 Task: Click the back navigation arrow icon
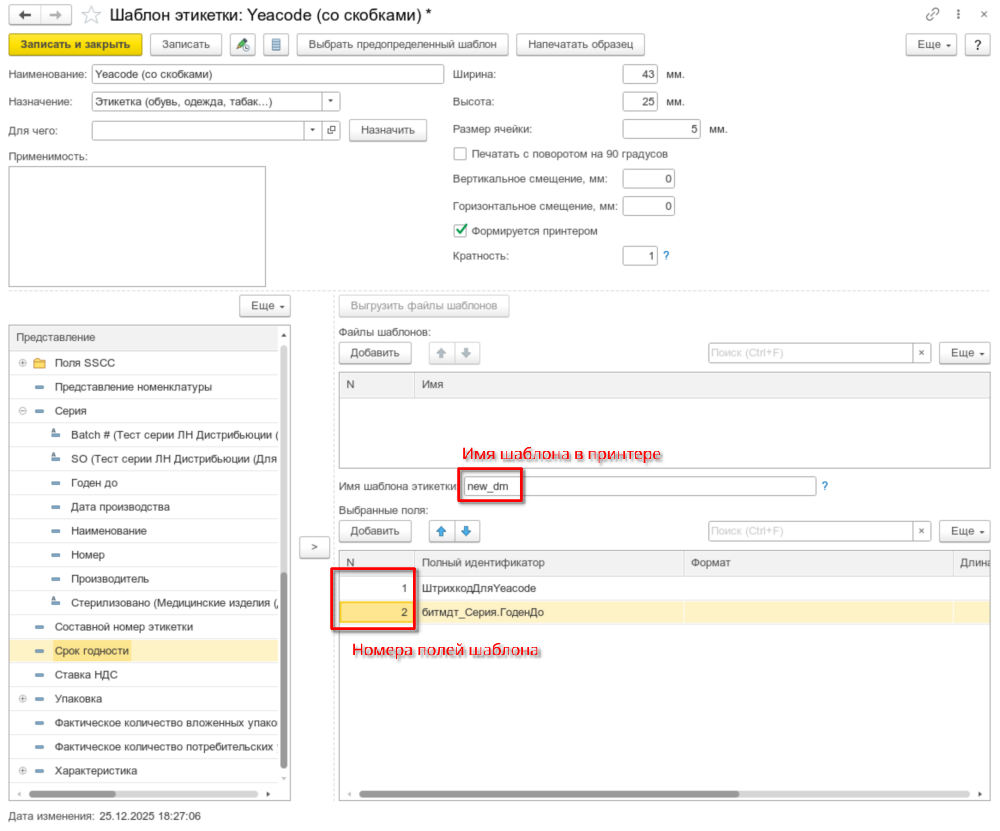tap(25, 14)
